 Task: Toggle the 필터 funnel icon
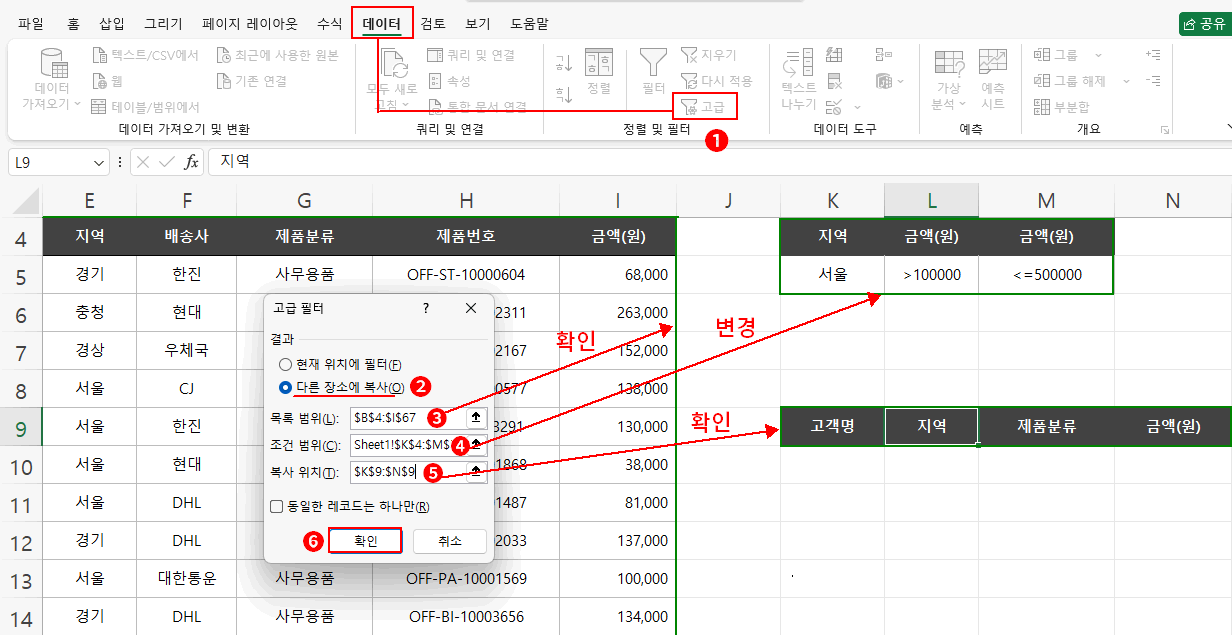point(654,62)
